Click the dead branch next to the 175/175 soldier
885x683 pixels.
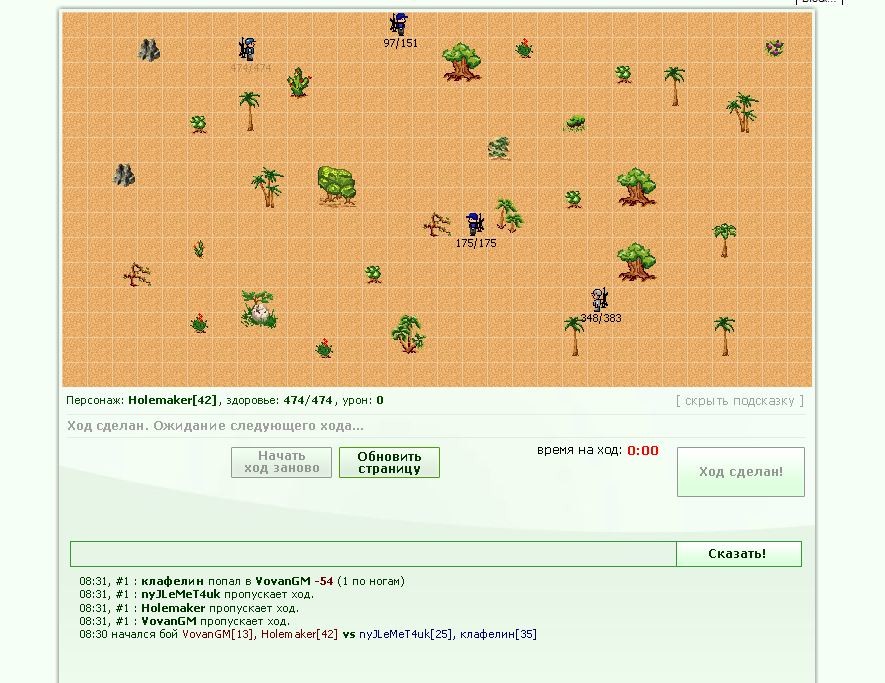[x=437, y=224]
